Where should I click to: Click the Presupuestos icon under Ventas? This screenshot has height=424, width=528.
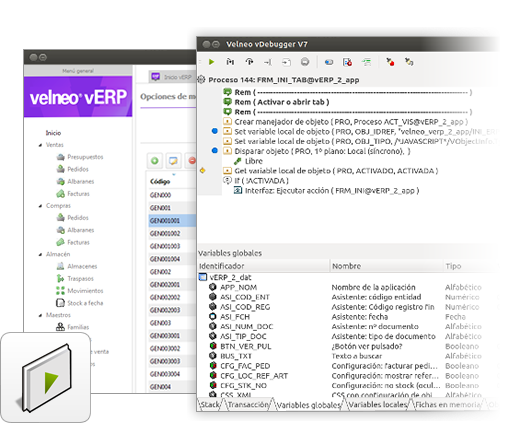coord(61,157)
